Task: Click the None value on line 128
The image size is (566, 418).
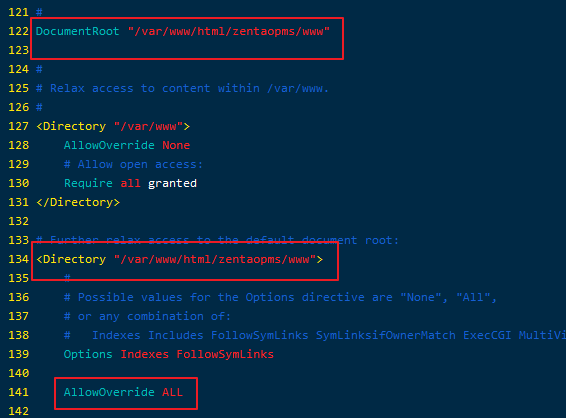Action: click(x=176, y=145)
